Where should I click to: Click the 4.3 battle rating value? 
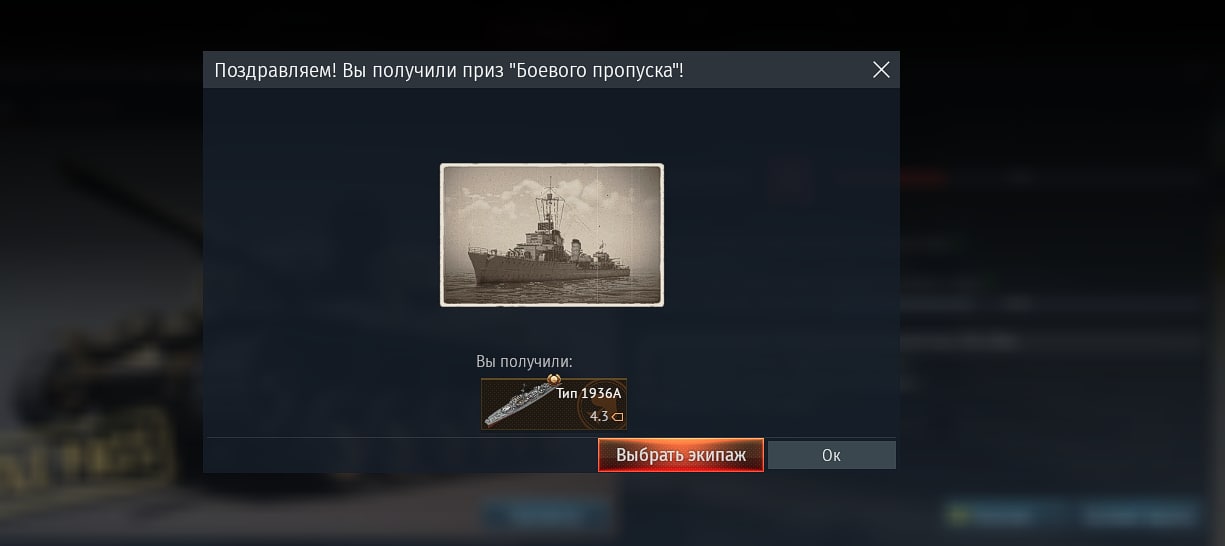(599, 417)
